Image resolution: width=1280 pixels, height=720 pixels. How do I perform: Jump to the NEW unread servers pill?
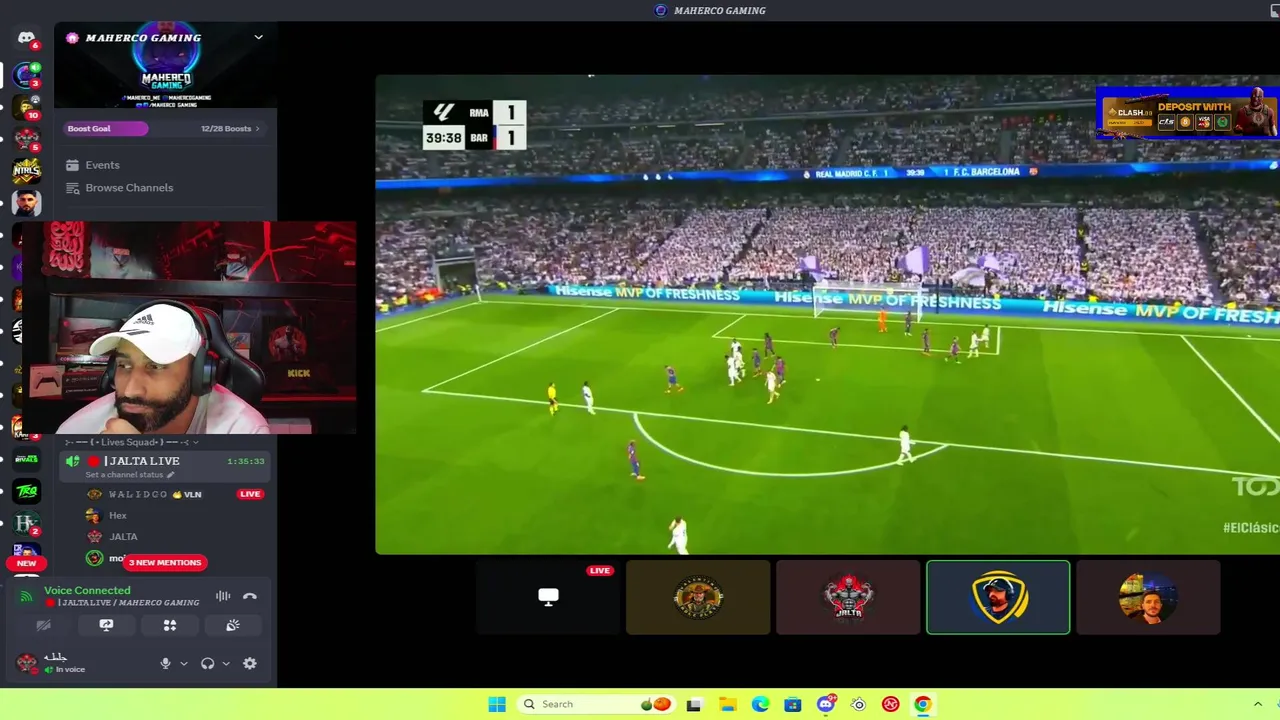(x=27, y=563)
